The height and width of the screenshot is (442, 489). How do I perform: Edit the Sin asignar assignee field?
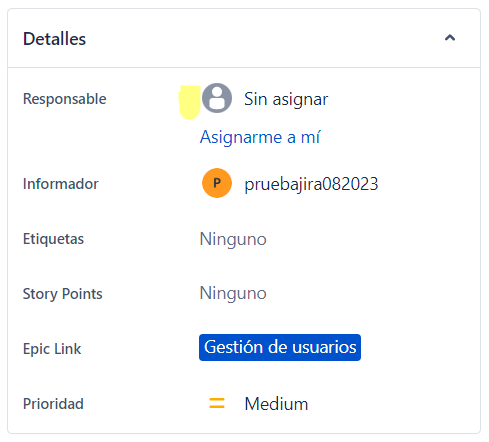coord(286,99)
